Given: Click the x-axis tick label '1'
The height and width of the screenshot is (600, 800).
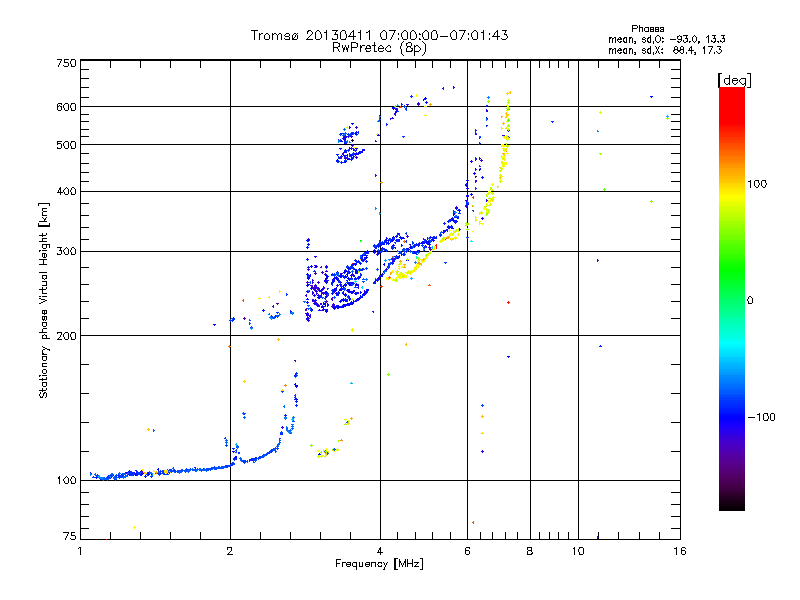Looking at the screenshot, I should click(80, 551).
